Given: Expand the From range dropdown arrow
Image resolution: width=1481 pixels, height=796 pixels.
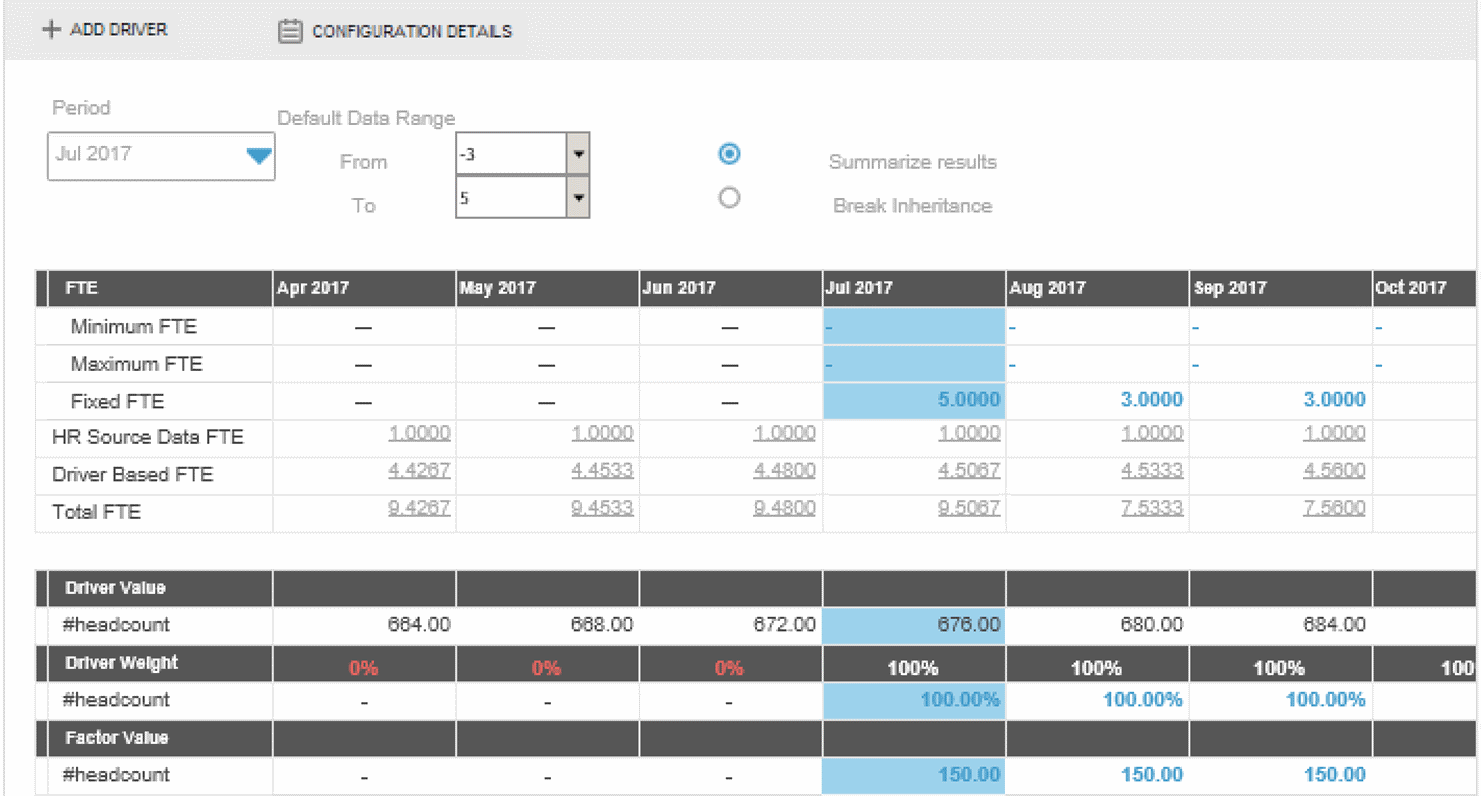Looking at the screenshot, I should (578, 154).
